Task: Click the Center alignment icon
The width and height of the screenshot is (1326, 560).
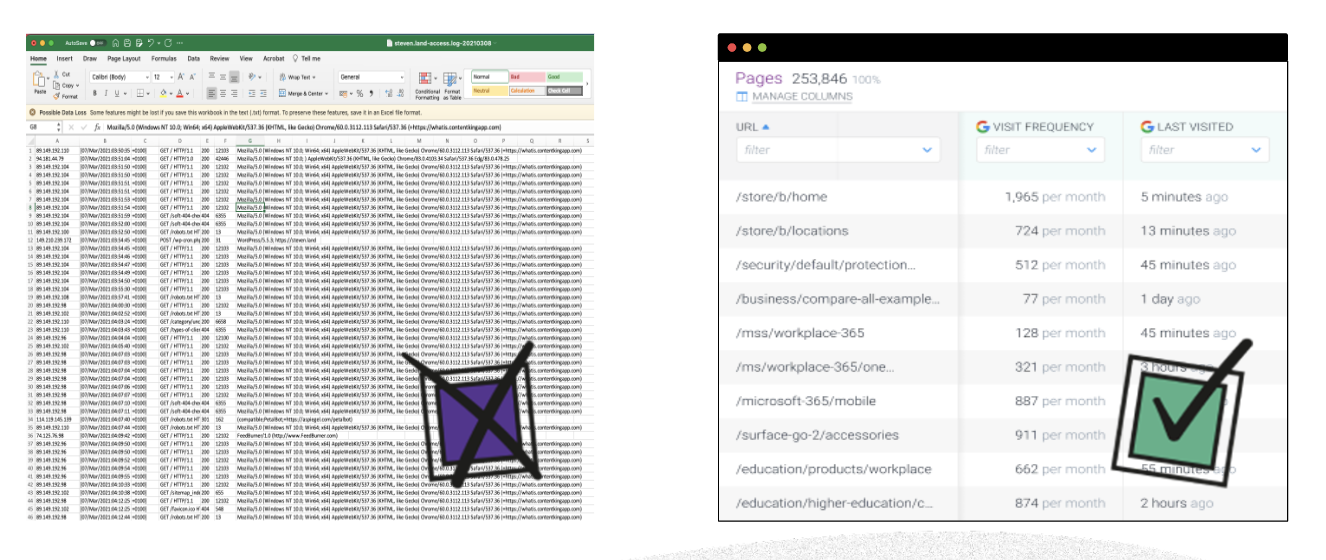Action: 223,93
